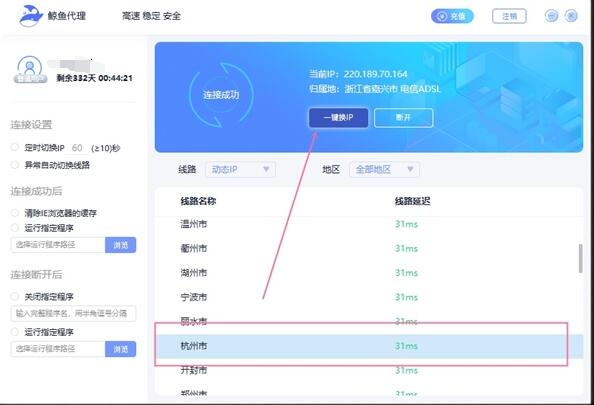The height and width of the screenshot is (405, 594).
Task: Click 浏览 button under 连接成功后
Action: tap(120, 245)
